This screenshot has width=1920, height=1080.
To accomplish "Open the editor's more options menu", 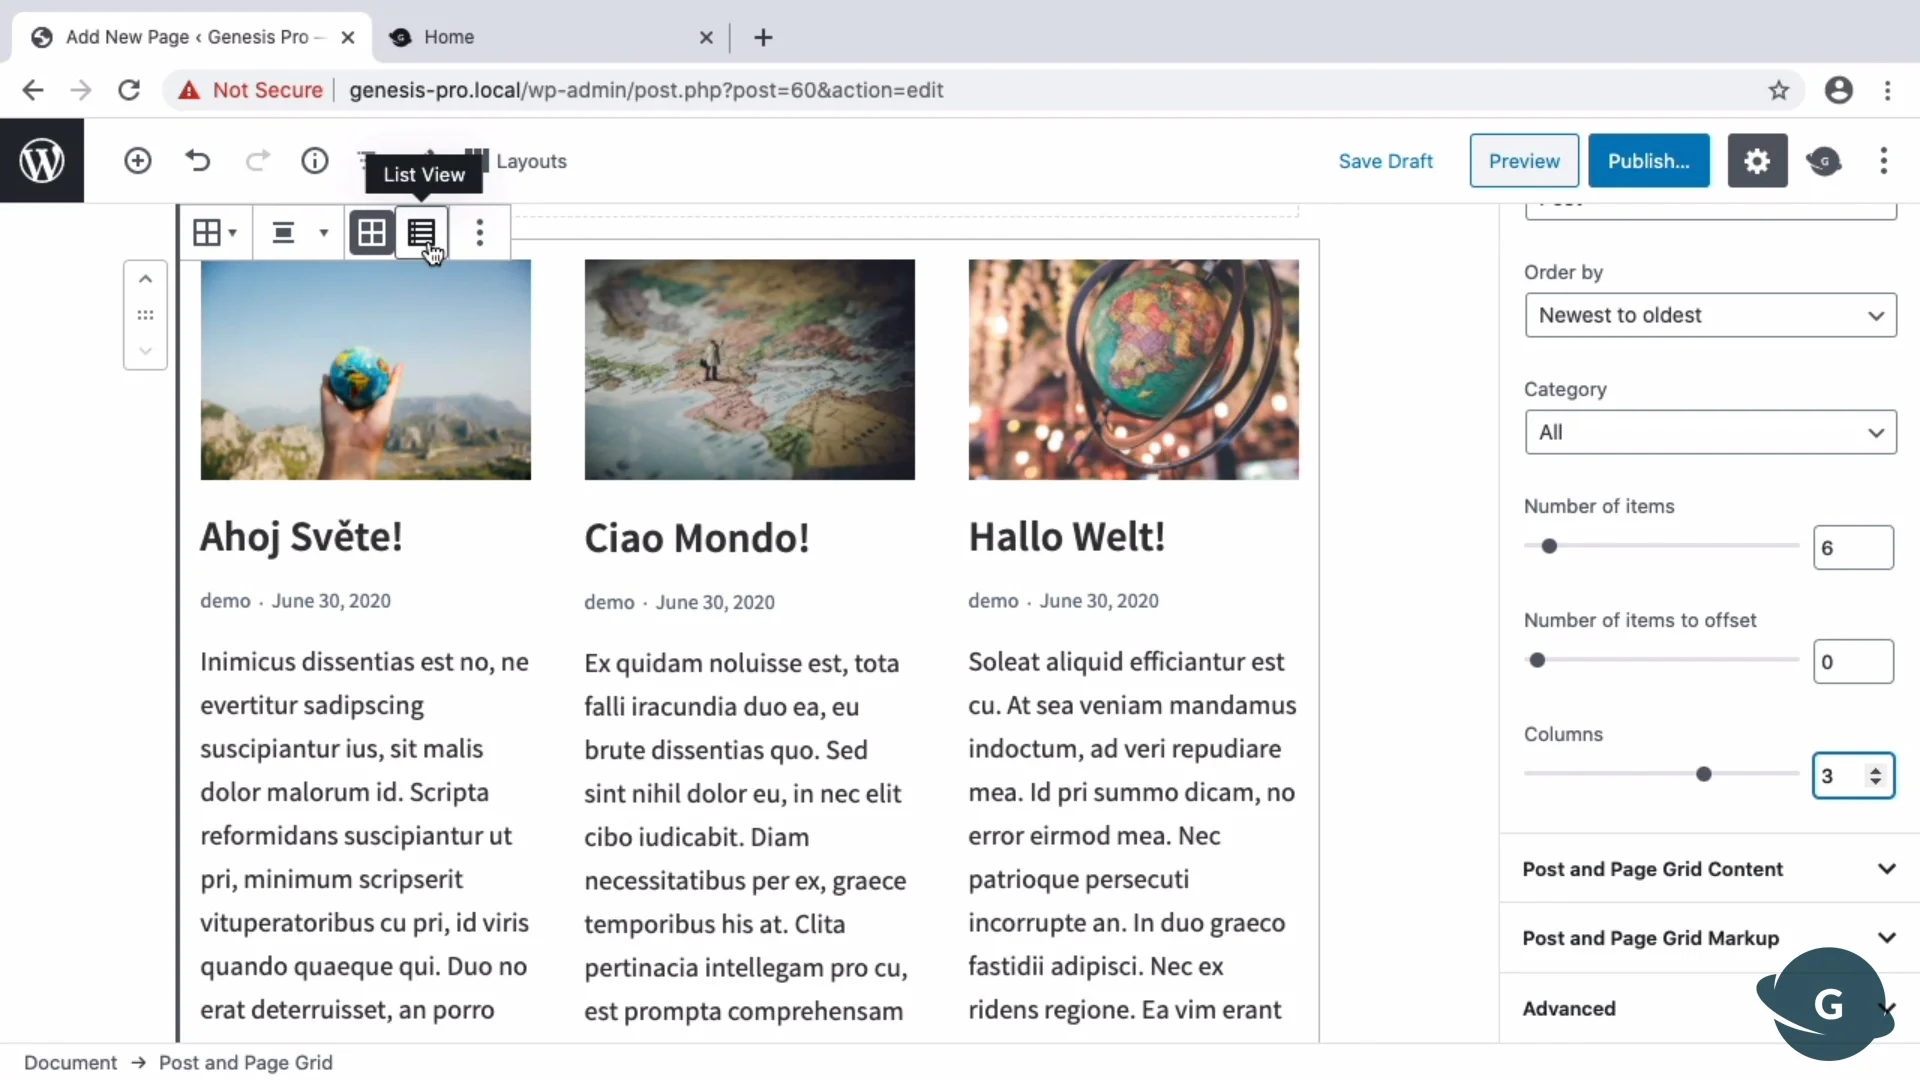I will 1884,161.
